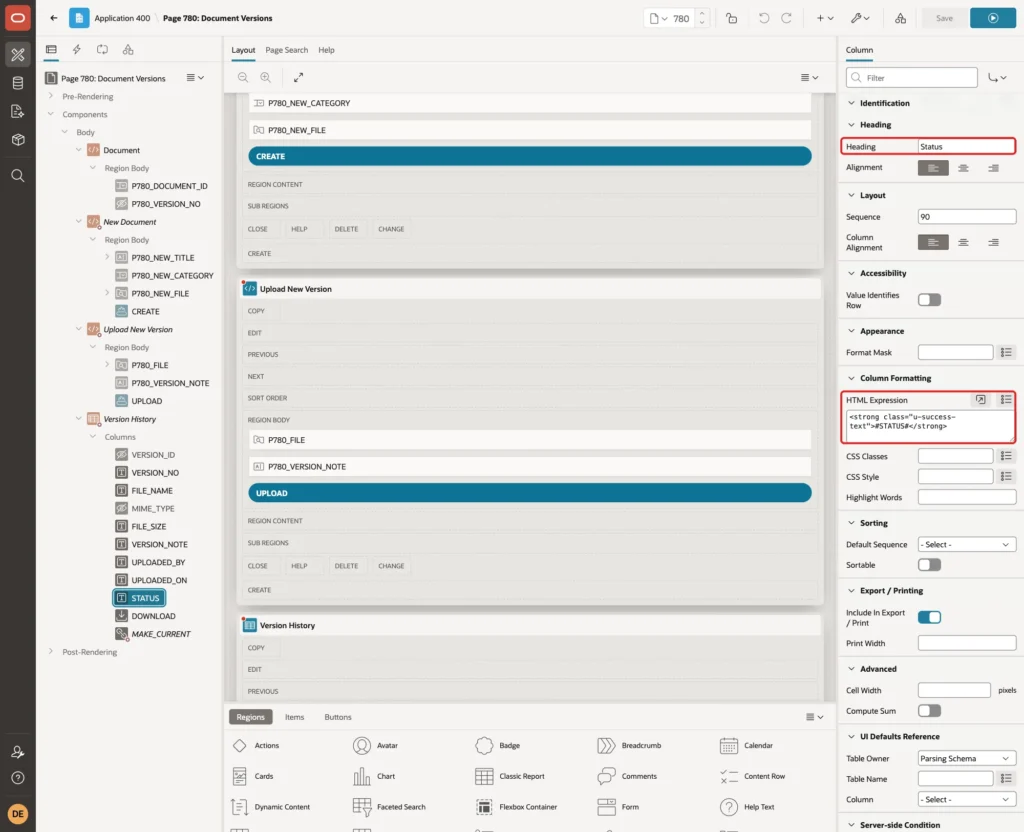Image resolution: width=1024 pixels, height=832 pixels.
Task: Open Format Mask list of values icon
Action: [x=1006, y=353]
